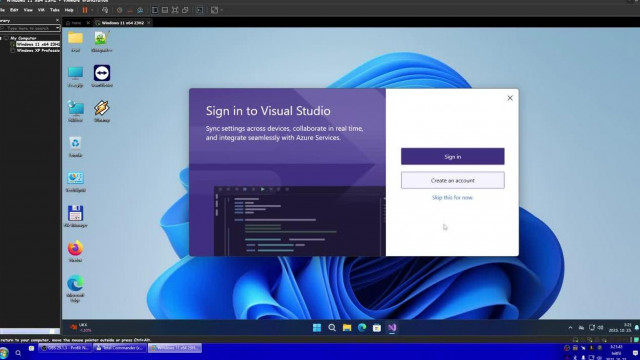Toggle thumbnail bar view toolbar icon

point(165,10)
